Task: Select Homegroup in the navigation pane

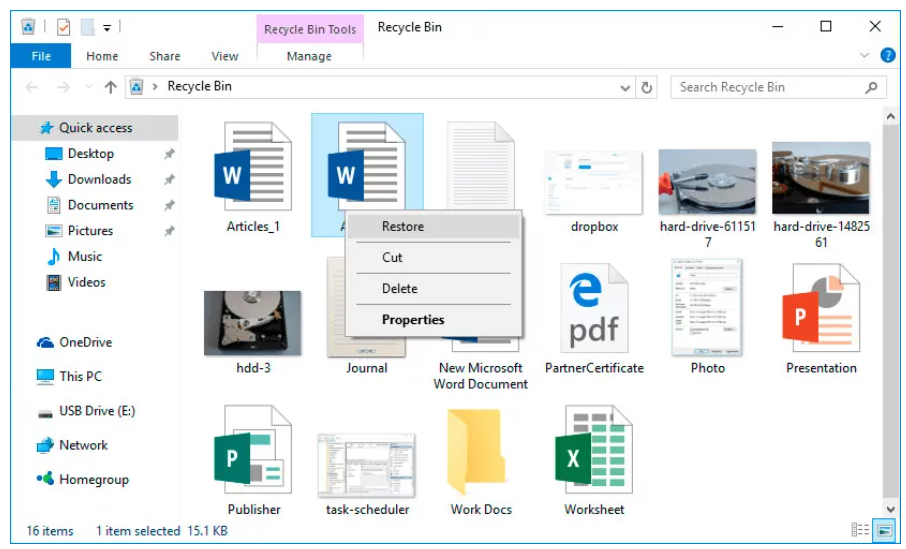Action: pyautogui.click(x=94, y=479)
